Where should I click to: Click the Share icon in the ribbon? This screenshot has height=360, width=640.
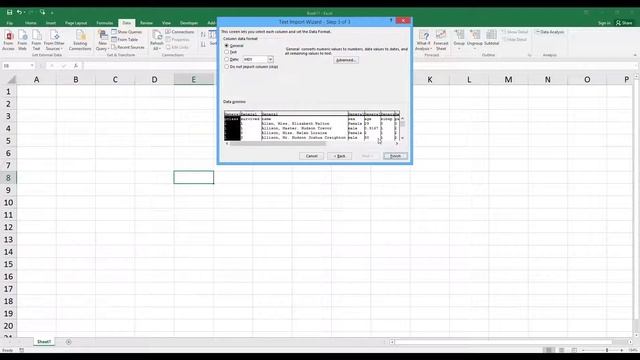624,23
